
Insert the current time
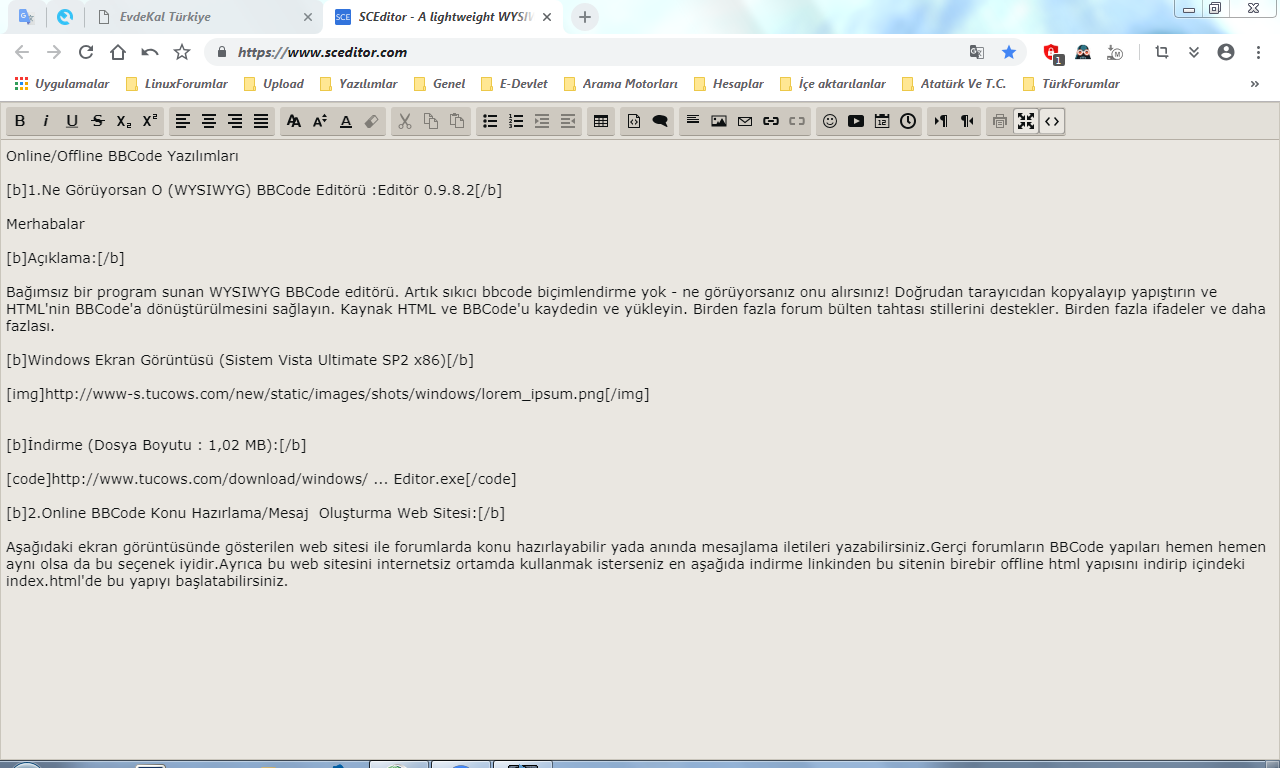(908, 121)
